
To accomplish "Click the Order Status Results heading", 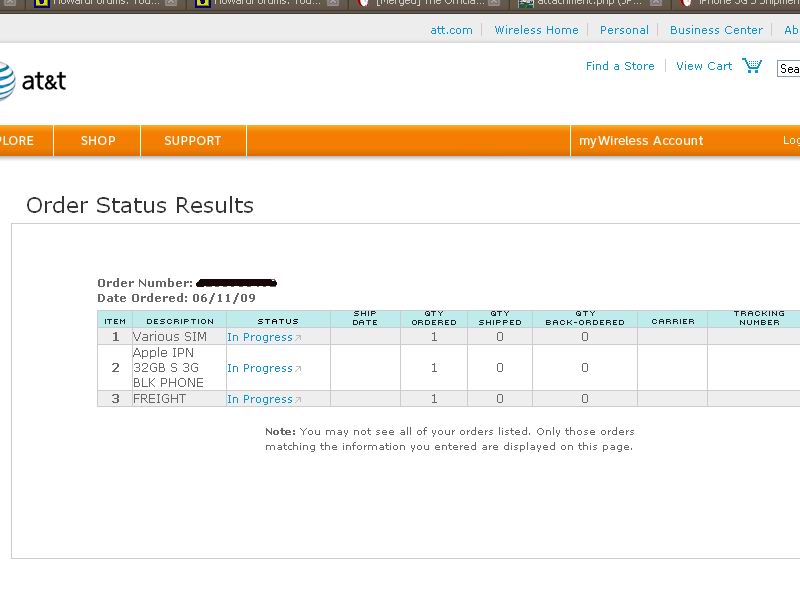I will coord(140,205).
